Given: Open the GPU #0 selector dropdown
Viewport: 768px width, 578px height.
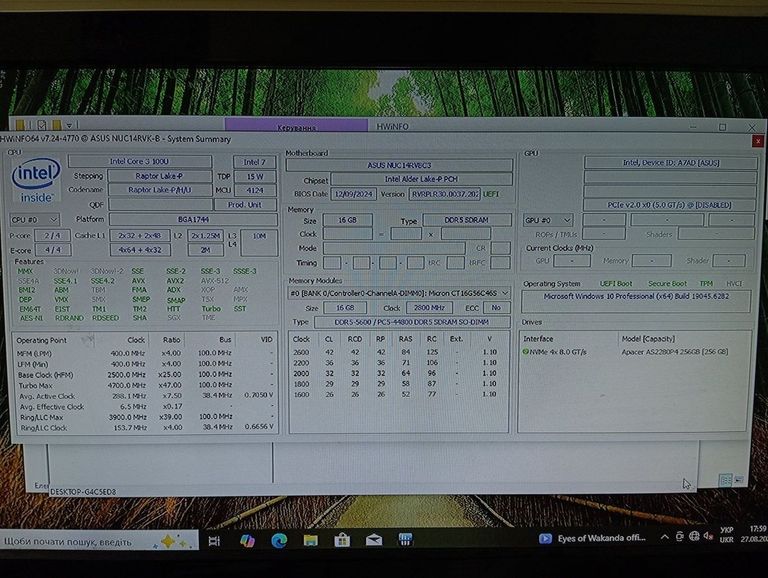Looking at the screenshot, I should coord(548,220).
